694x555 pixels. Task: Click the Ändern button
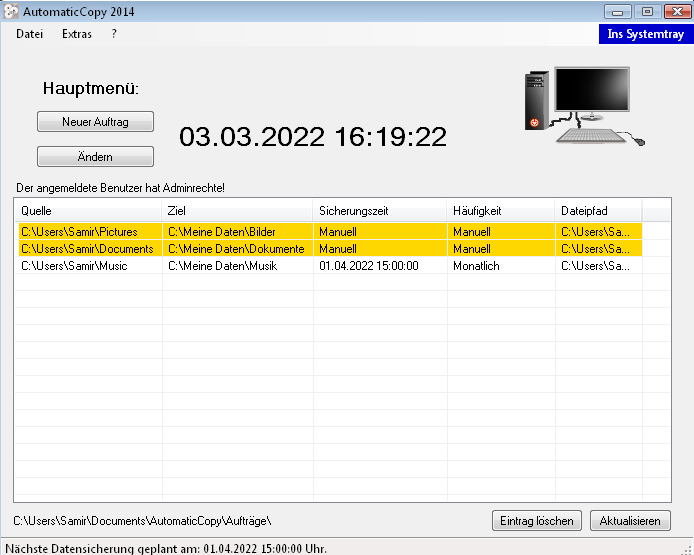tap(95, 157)
